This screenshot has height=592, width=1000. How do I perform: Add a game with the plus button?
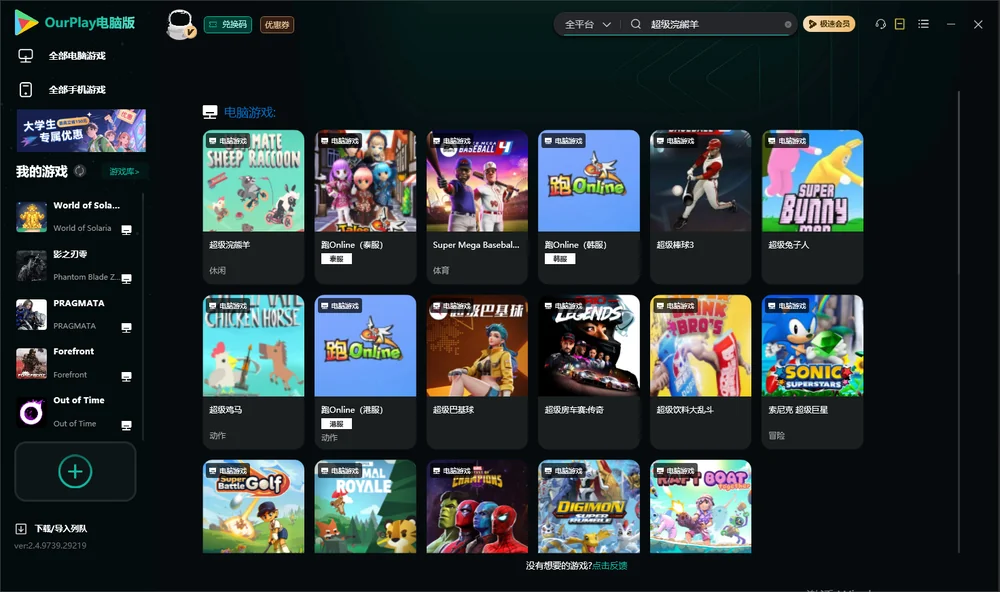tap(75, 471)
